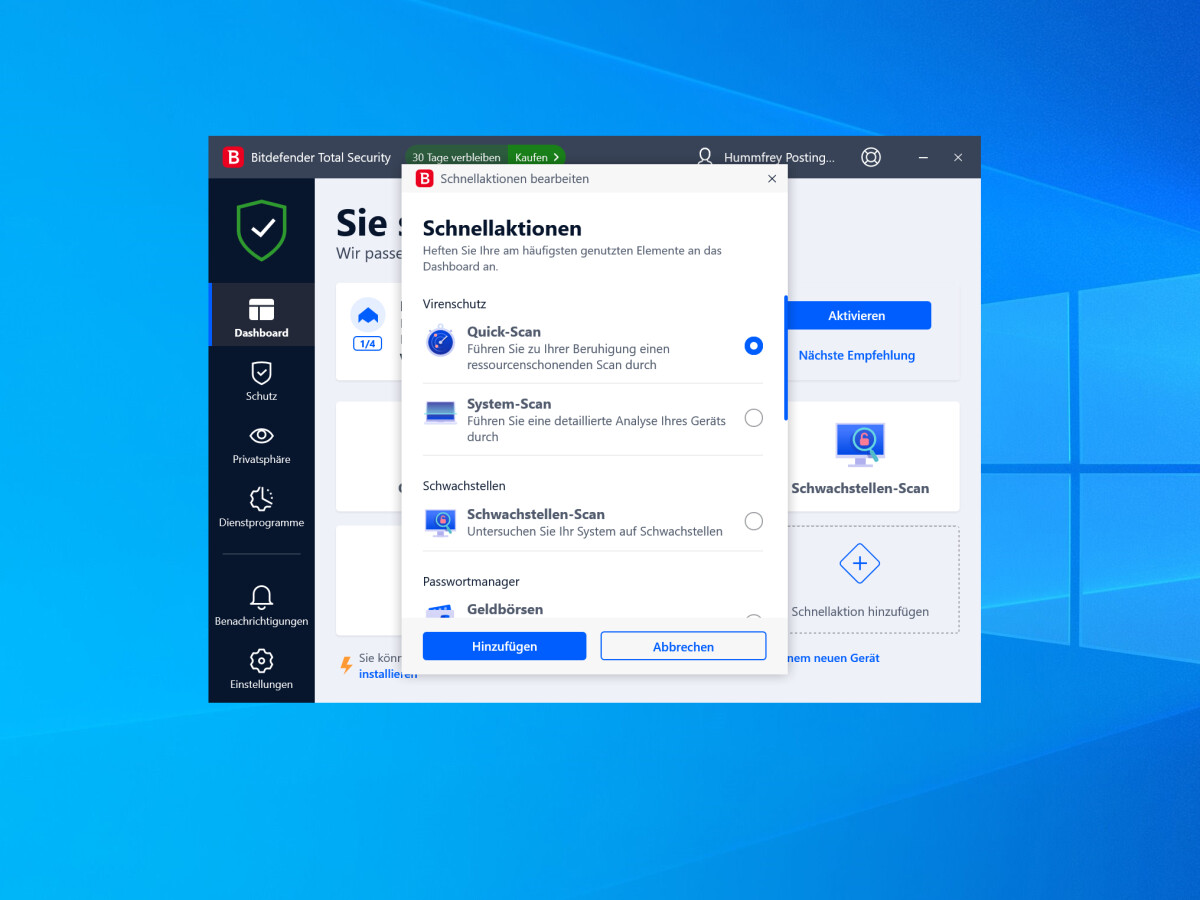The width and height of the screenshot is (1200, 900).
Task: Select the Schwachstellen-Scan radio button
Action: point(754,521)
